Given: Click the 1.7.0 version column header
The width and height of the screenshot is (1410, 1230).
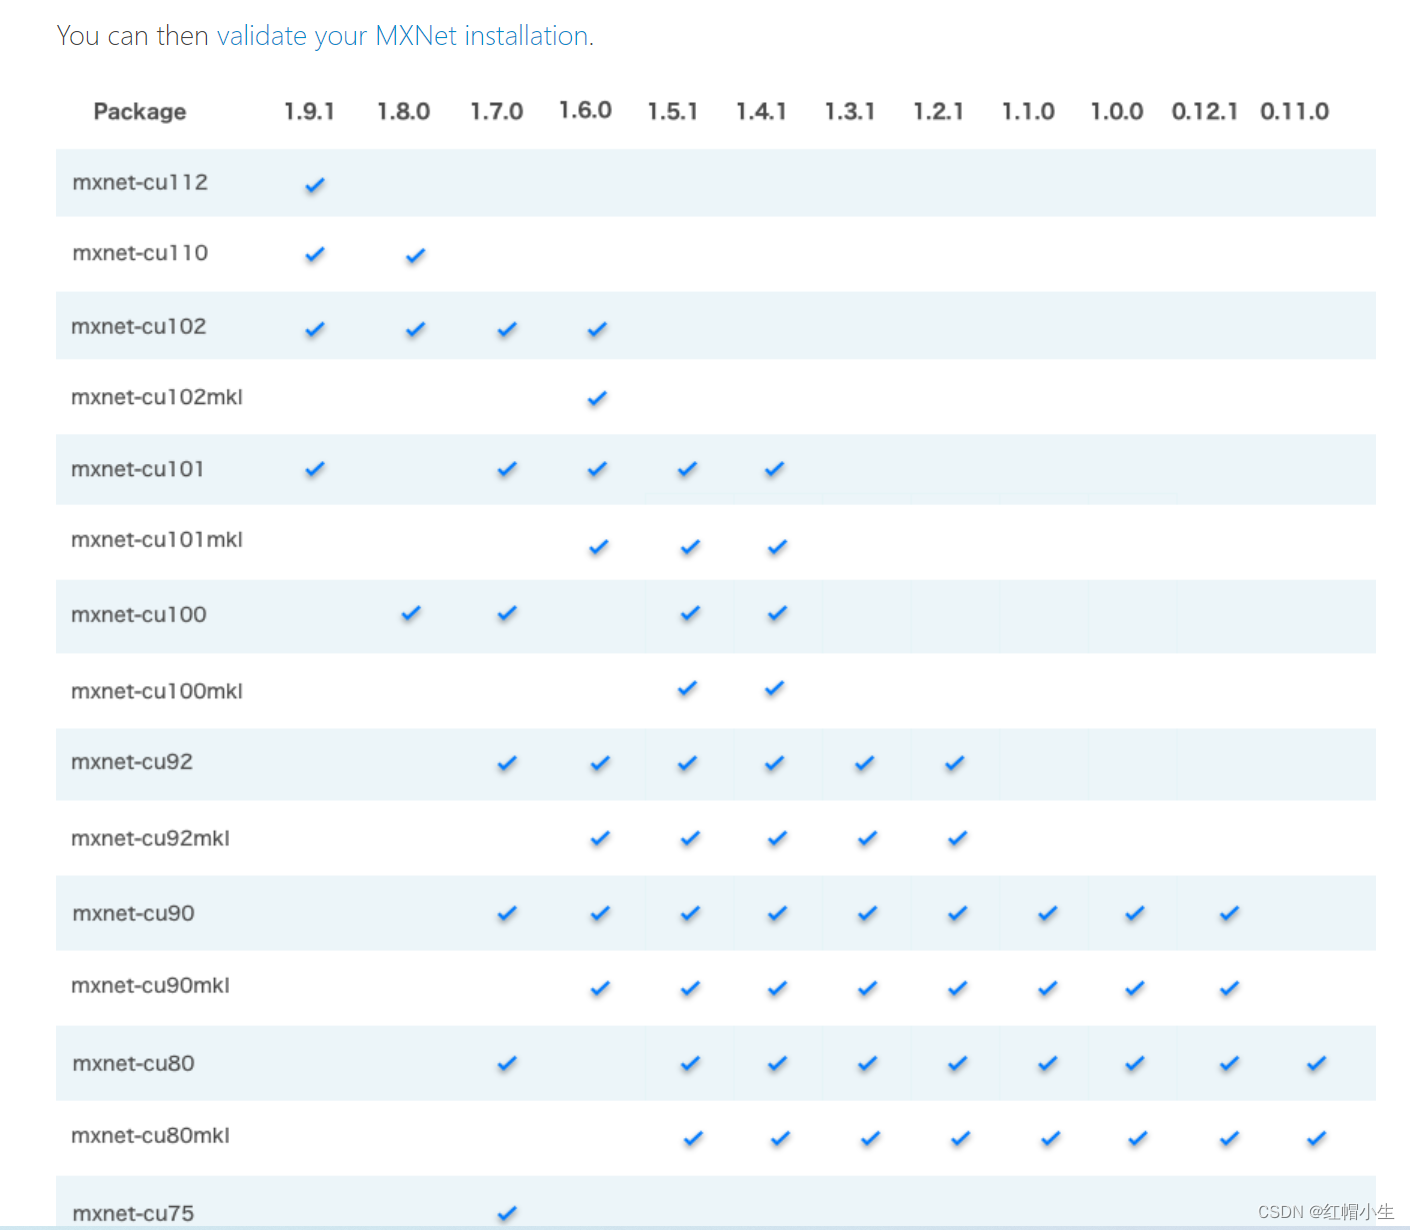Looking at the screenshot, I should pyautogui.click(x=497, y=111).
